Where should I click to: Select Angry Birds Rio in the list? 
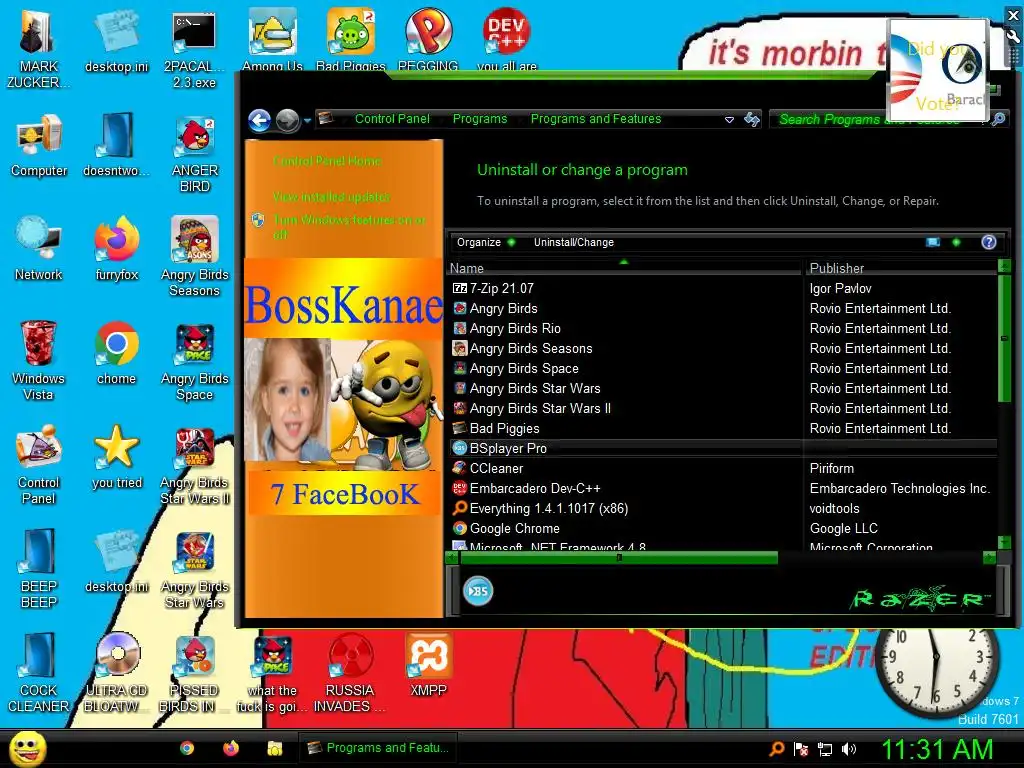[722, 328]
